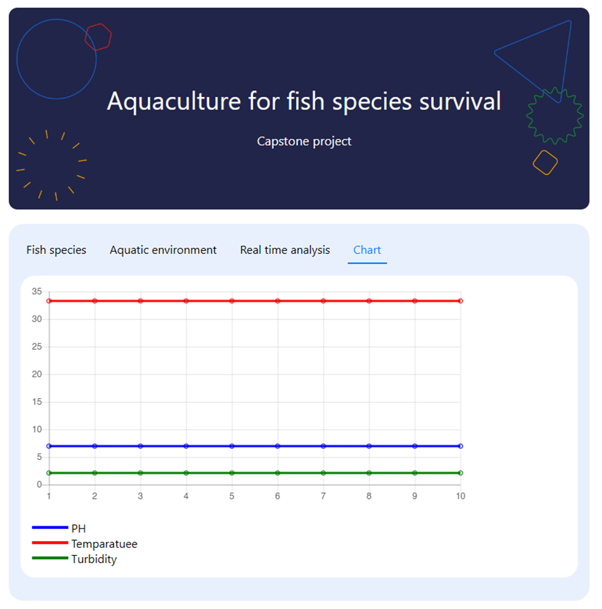
Task: Click the red heptagon shape in banner
Action: pos(98,37)
